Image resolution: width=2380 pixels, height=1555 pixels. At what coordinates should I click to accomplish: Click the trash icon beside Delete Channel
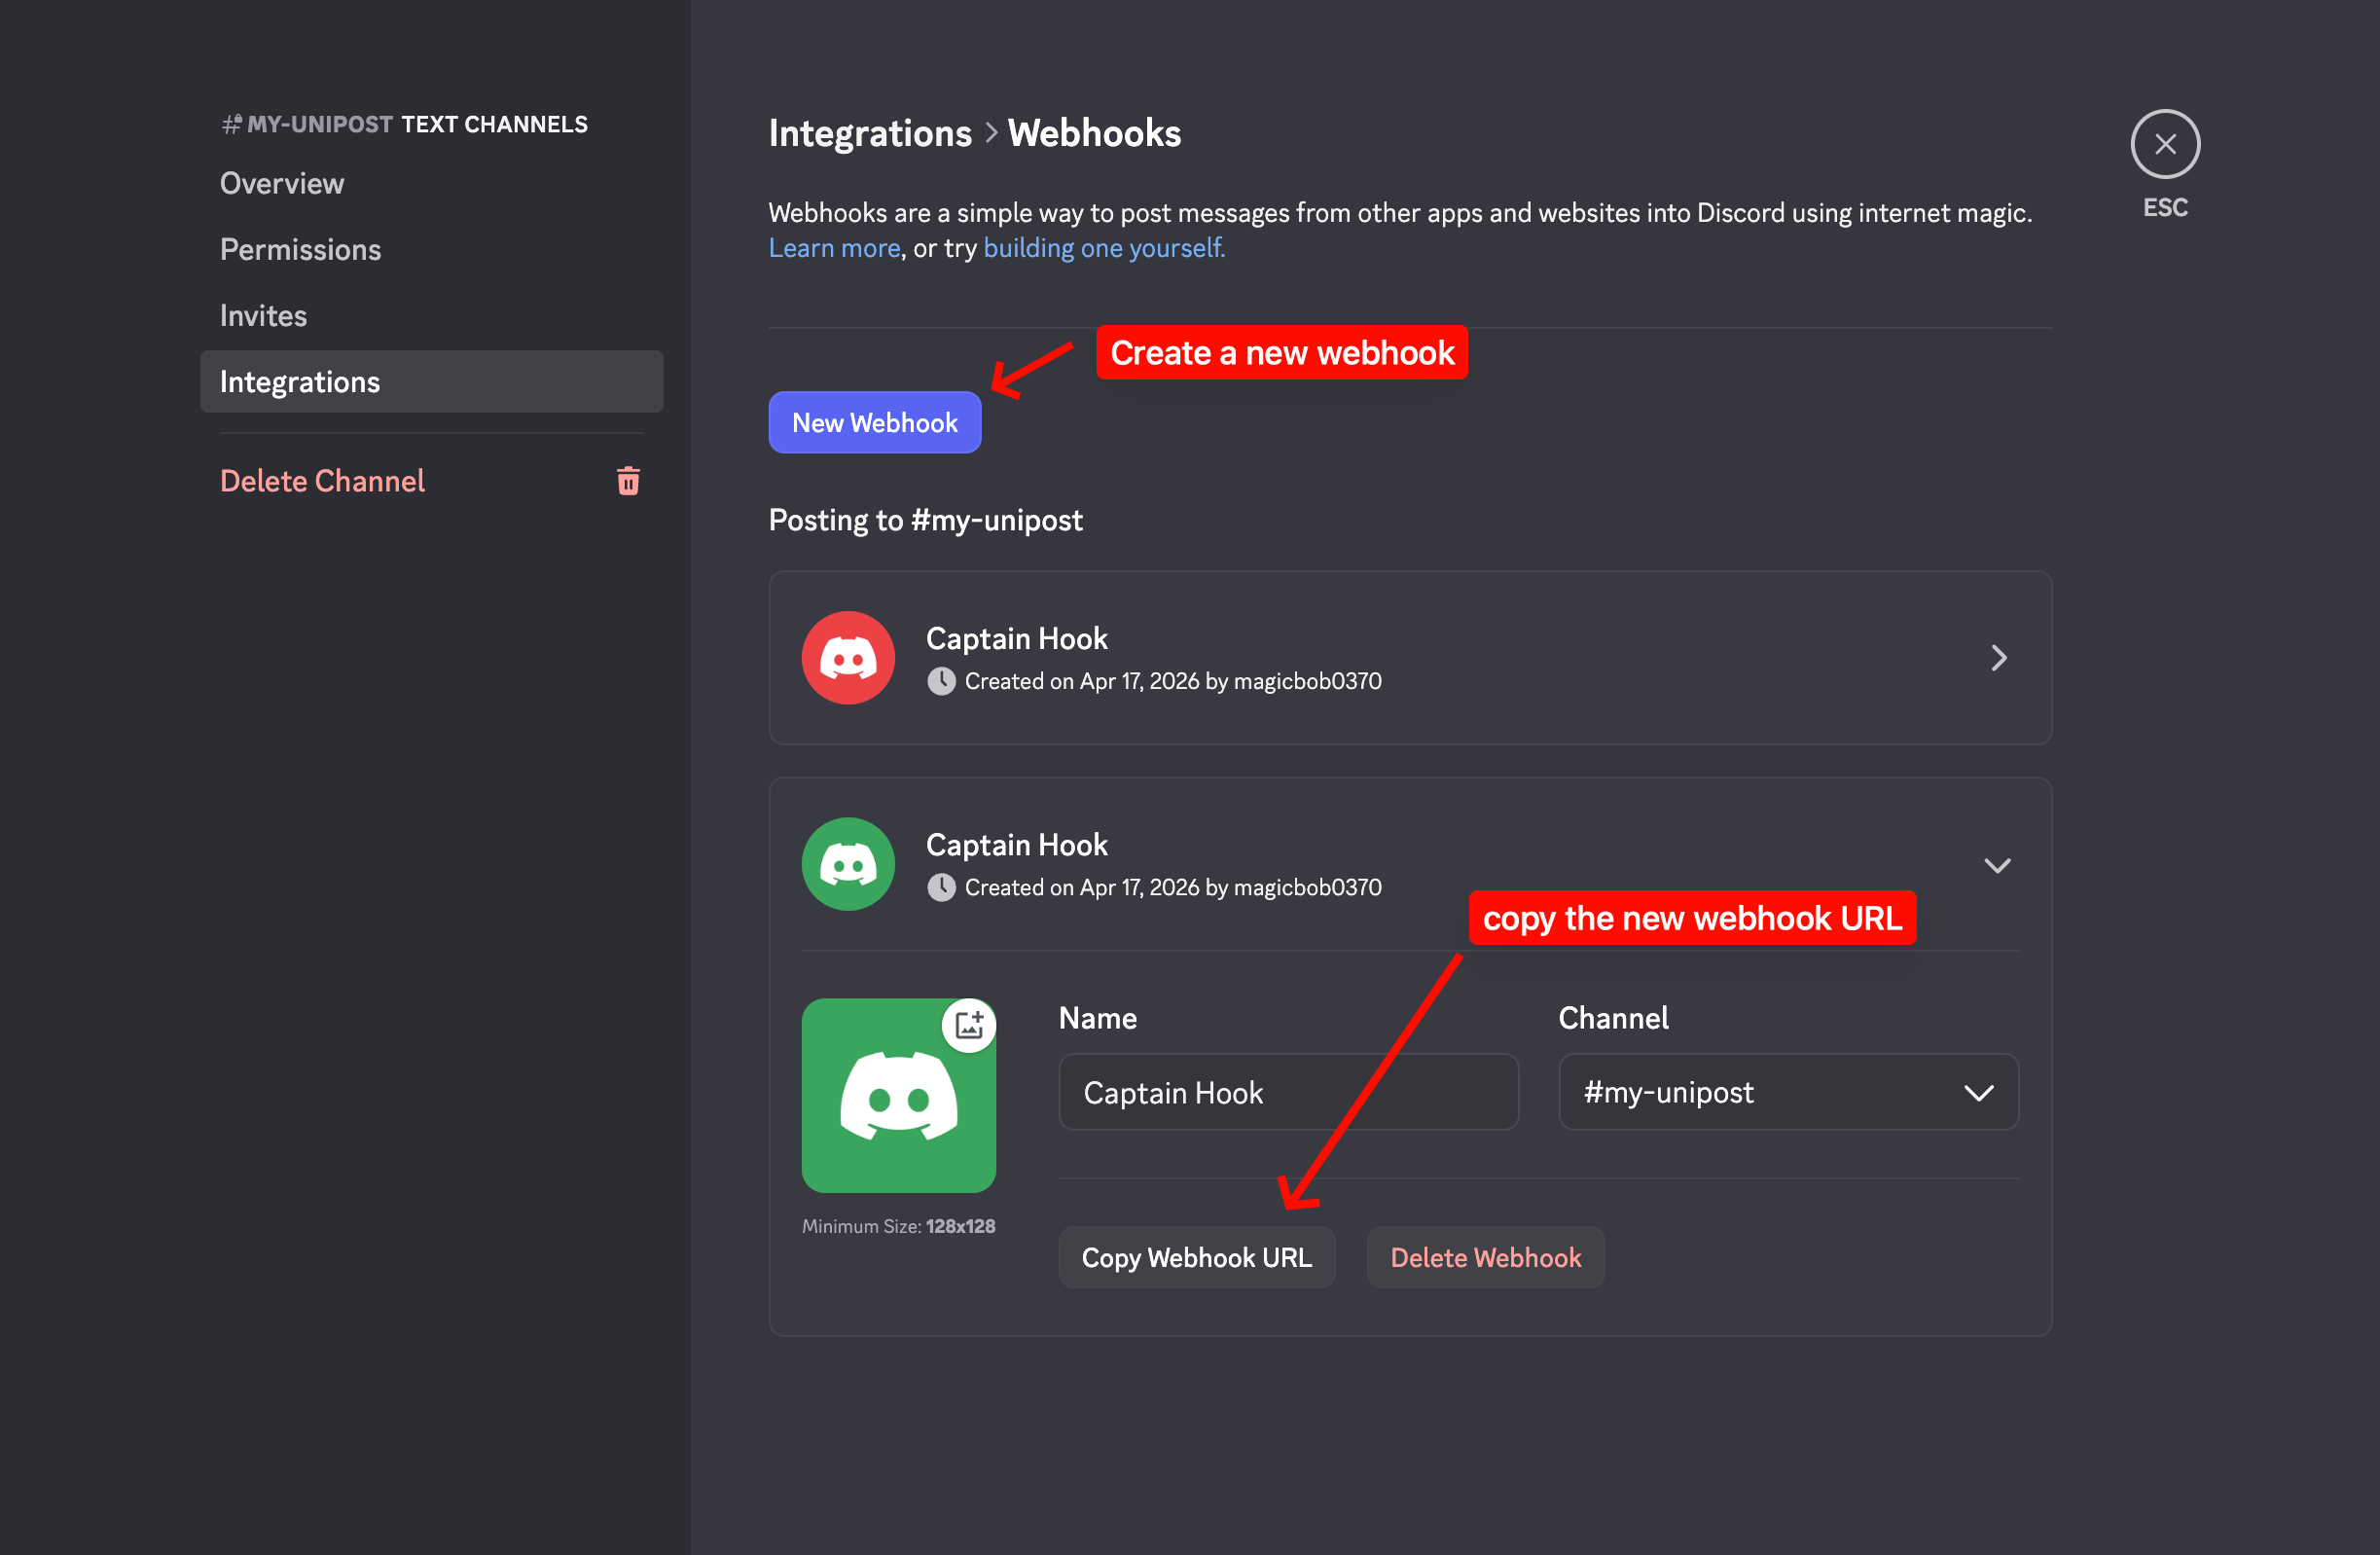coord(628,481)
